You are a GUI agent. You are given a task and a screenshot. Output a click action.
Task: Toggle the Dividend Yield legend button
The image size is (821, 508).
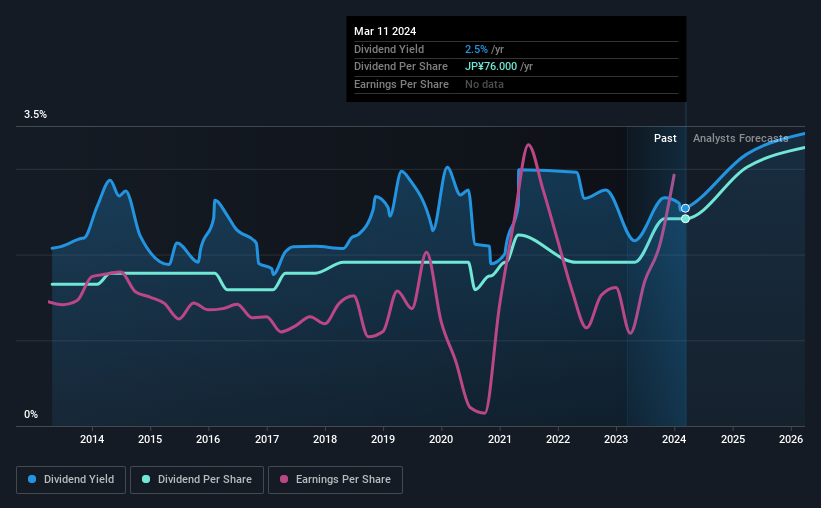click(71, 479)
